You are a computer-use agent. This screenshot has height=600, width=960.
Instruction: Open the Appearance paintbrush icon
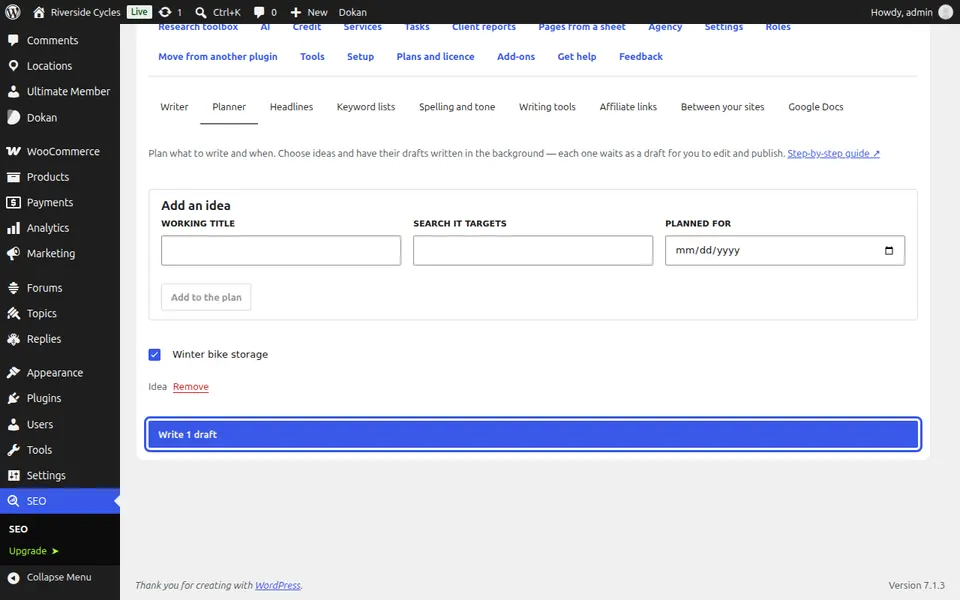pyautogui.click(x=13, y=372)
